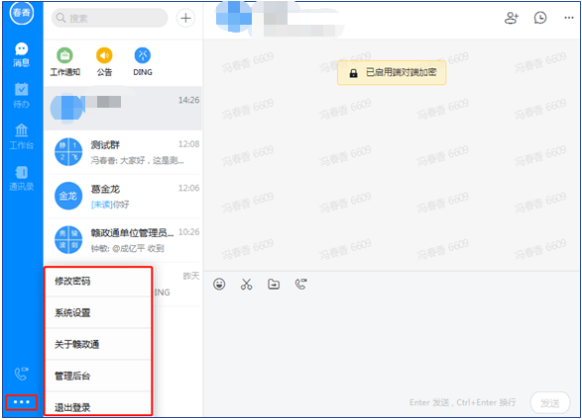Click the phone call icon in sidebar
This screenshot has width=582, height=420.
(22, 374)
